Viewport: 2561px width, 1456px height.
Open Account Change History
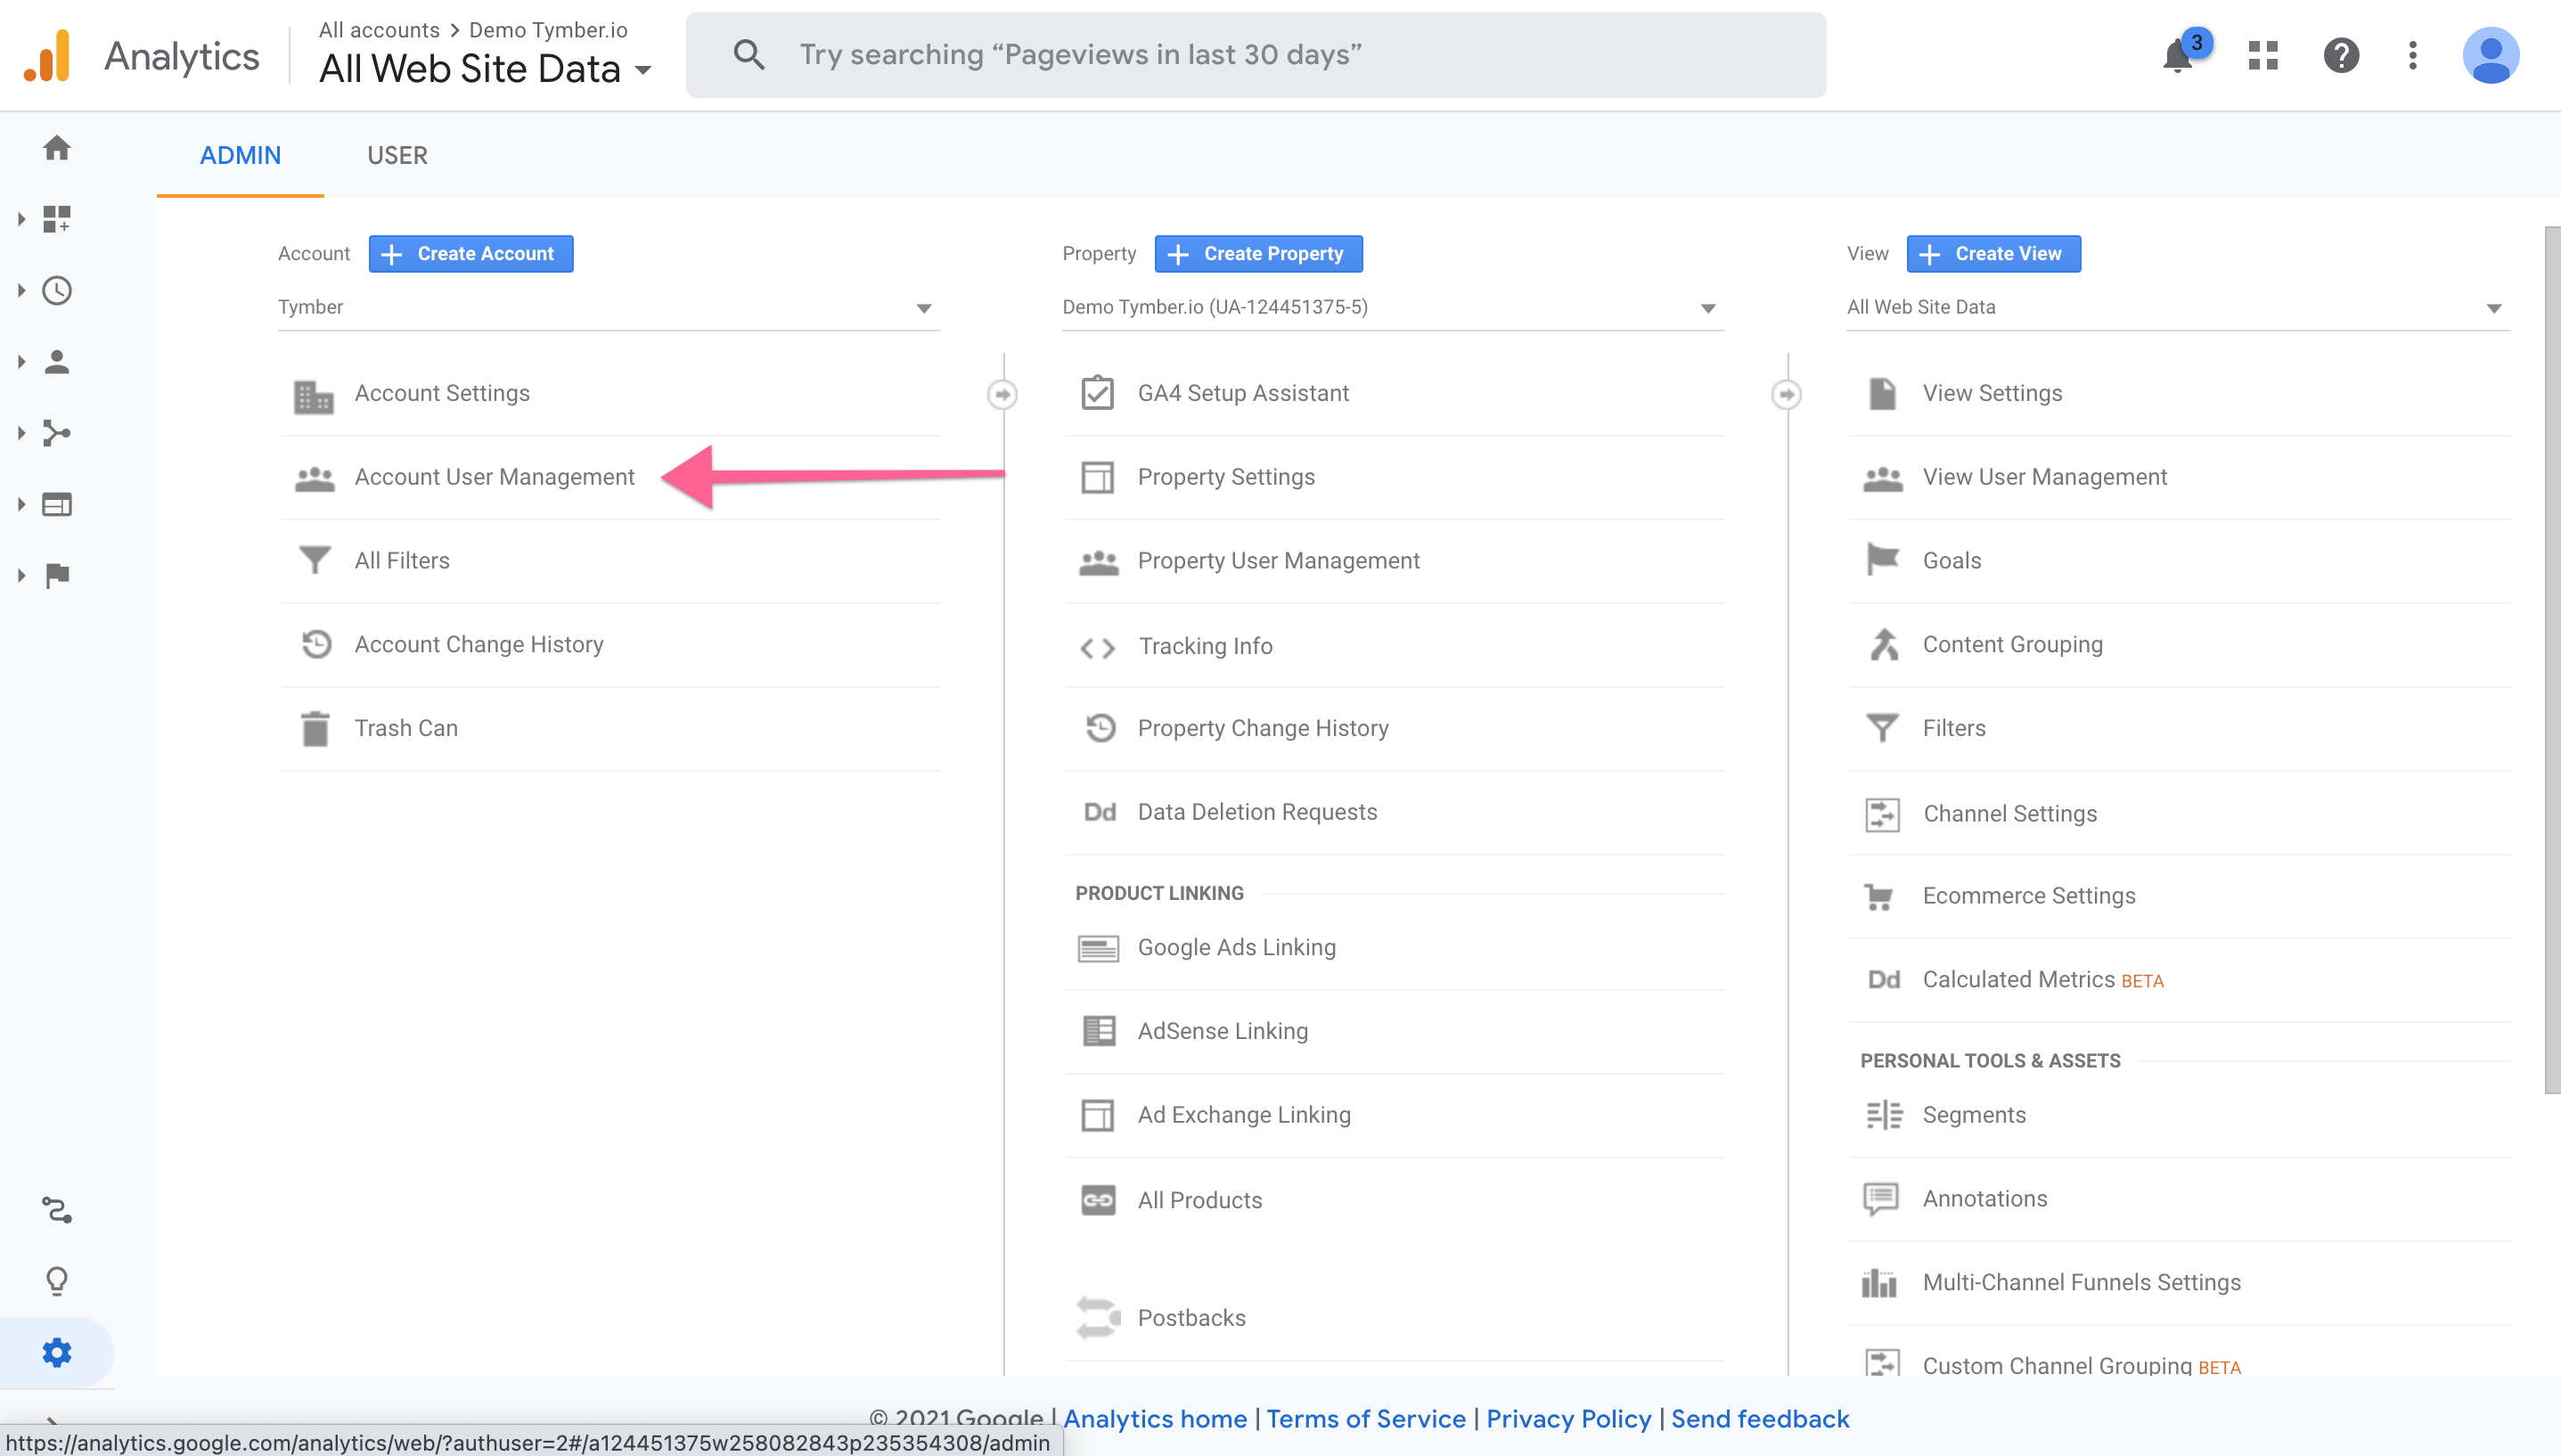coord(478,645)
